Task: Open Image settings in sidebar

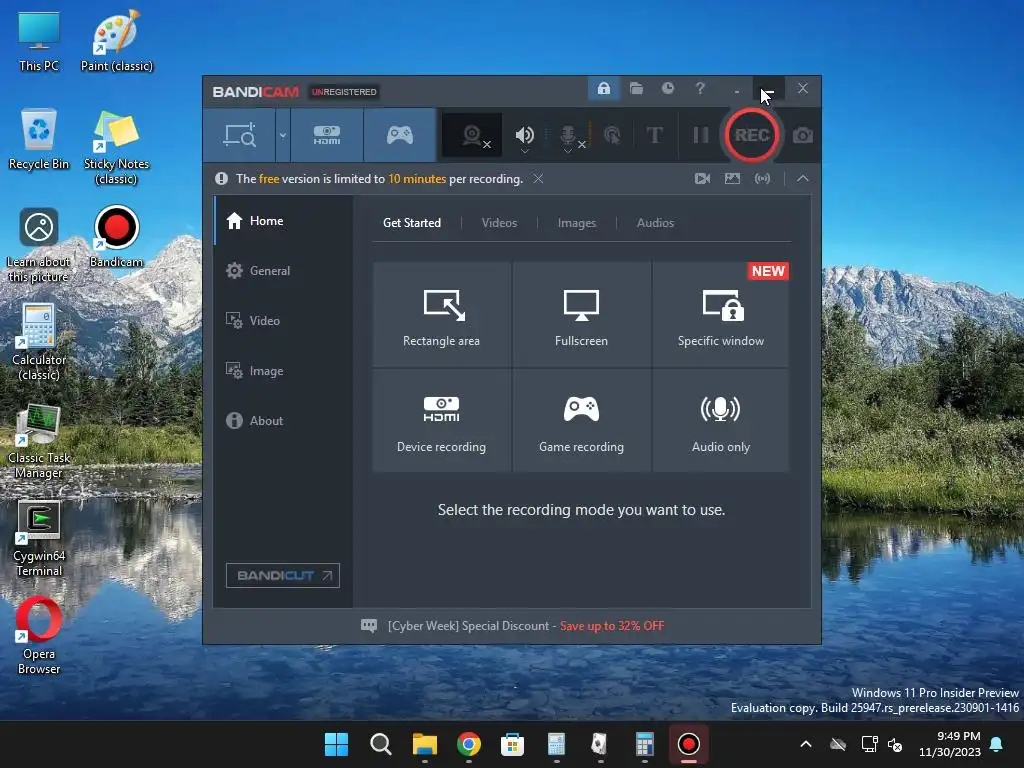Action: point(283,370)
